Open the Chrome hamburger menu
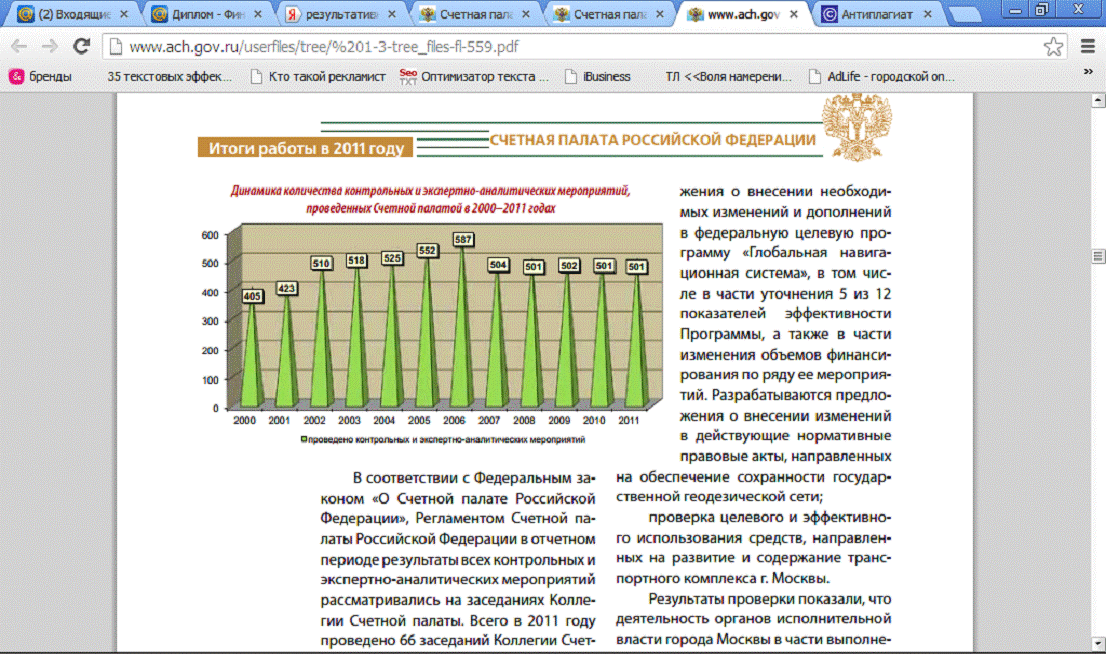 pos(1088,47)
